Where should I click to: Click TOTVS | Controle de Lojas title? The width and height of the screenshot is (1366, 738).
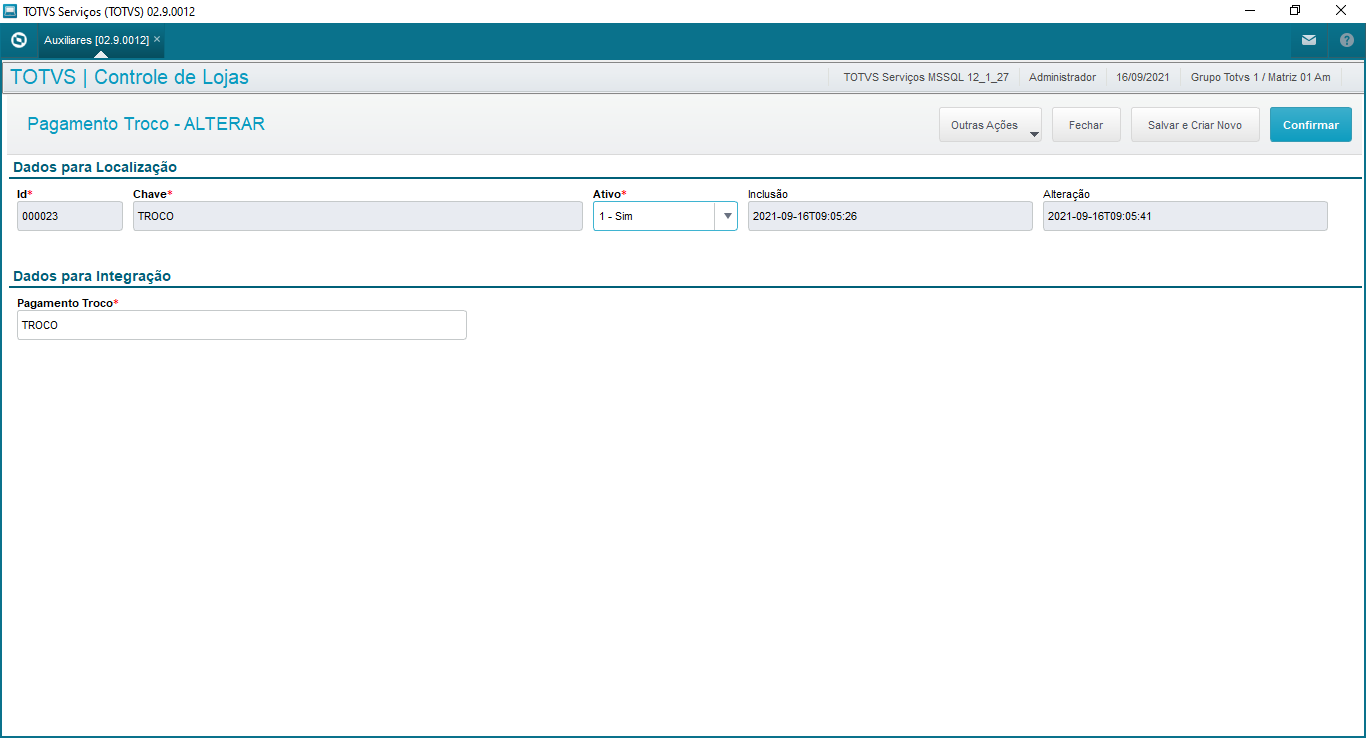click(x=129, y=77)
